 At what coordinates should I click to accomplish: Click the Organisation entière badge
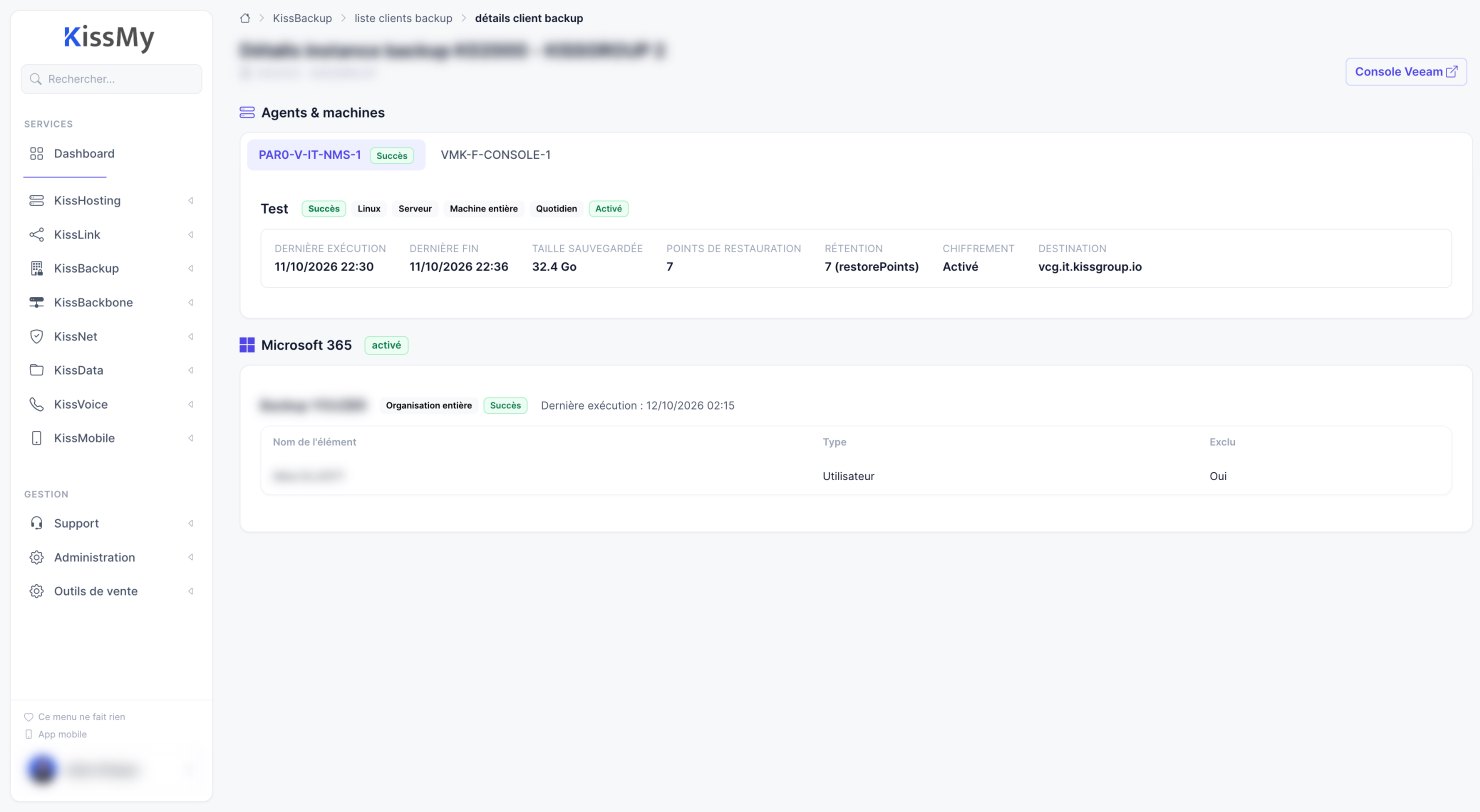(429, 406)
